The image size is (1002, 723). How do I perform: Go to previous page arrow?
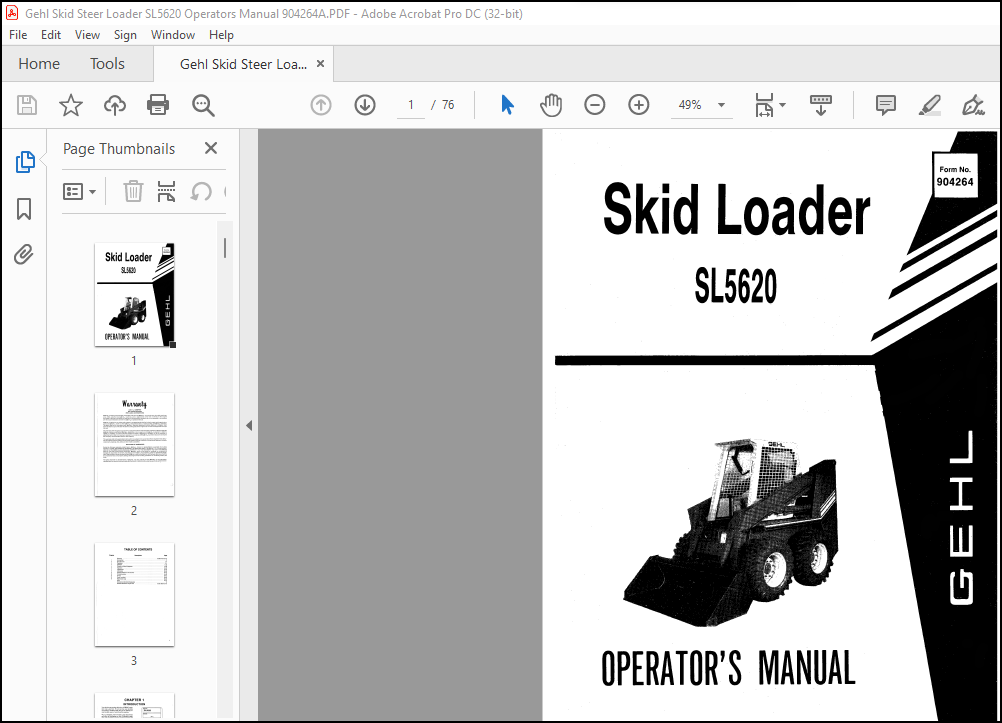point(321,105)
